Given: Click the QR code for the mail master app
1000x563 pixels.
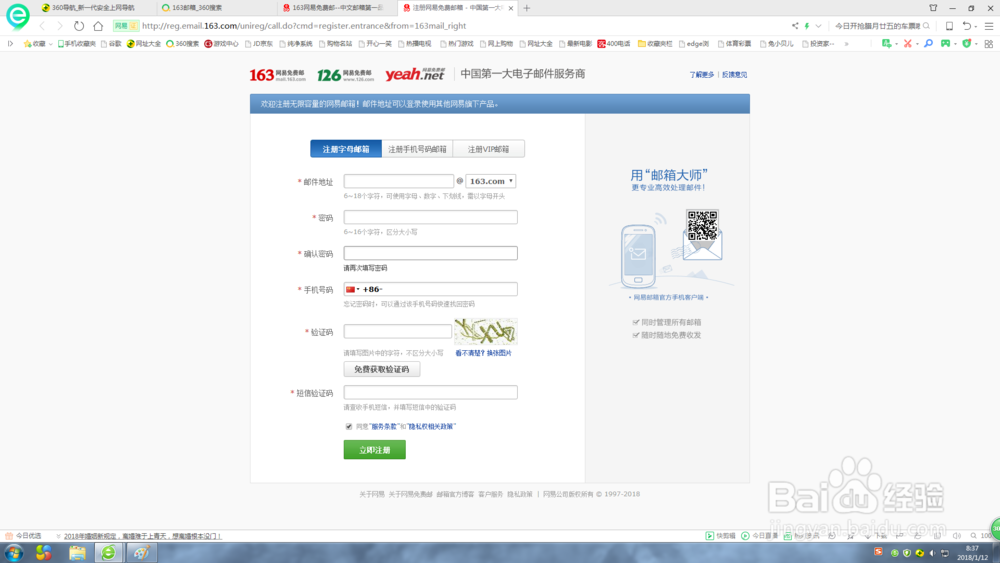Looking at the screenshot, I should (x=702, y=225).
